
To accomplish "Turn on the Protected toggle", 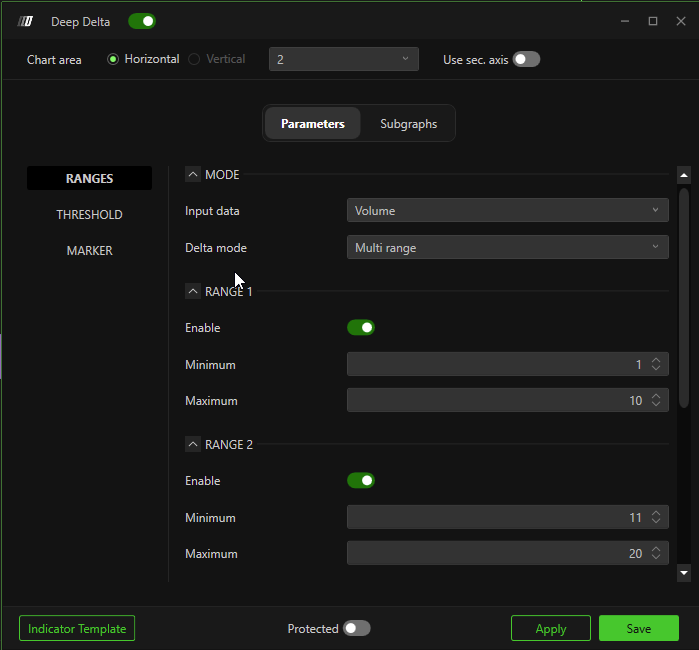I will coord(356,628).
